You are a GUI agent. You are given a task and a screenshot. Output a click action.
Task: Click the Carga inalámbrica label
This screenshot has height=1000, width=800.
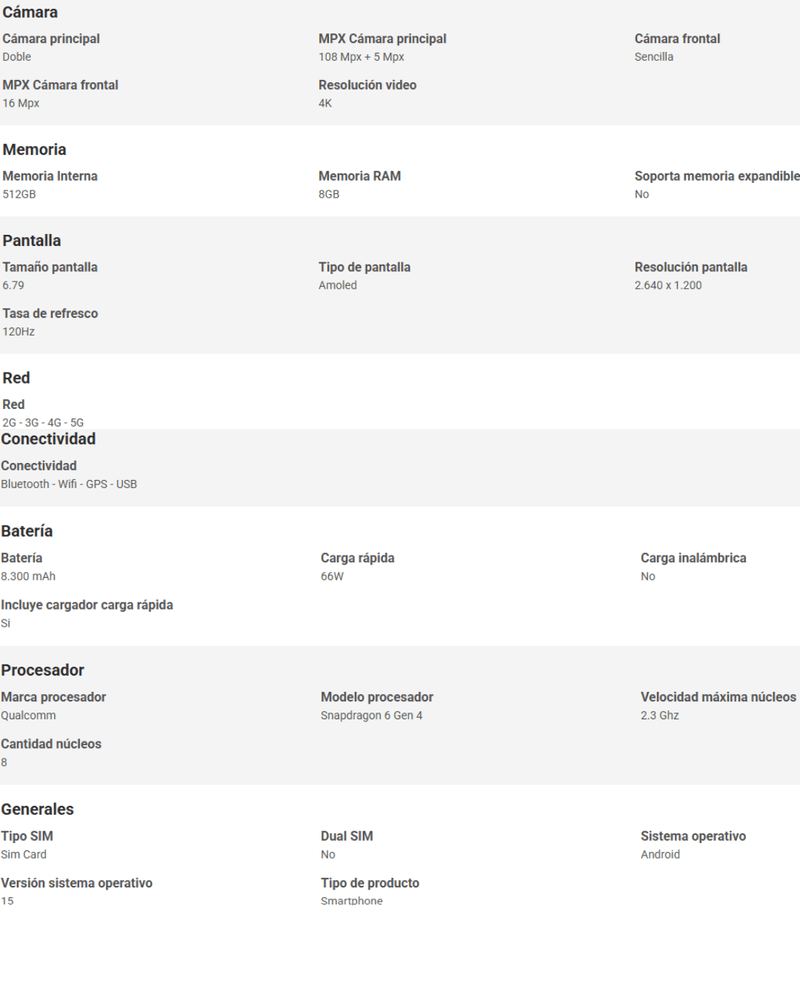[x=693, y=558]
